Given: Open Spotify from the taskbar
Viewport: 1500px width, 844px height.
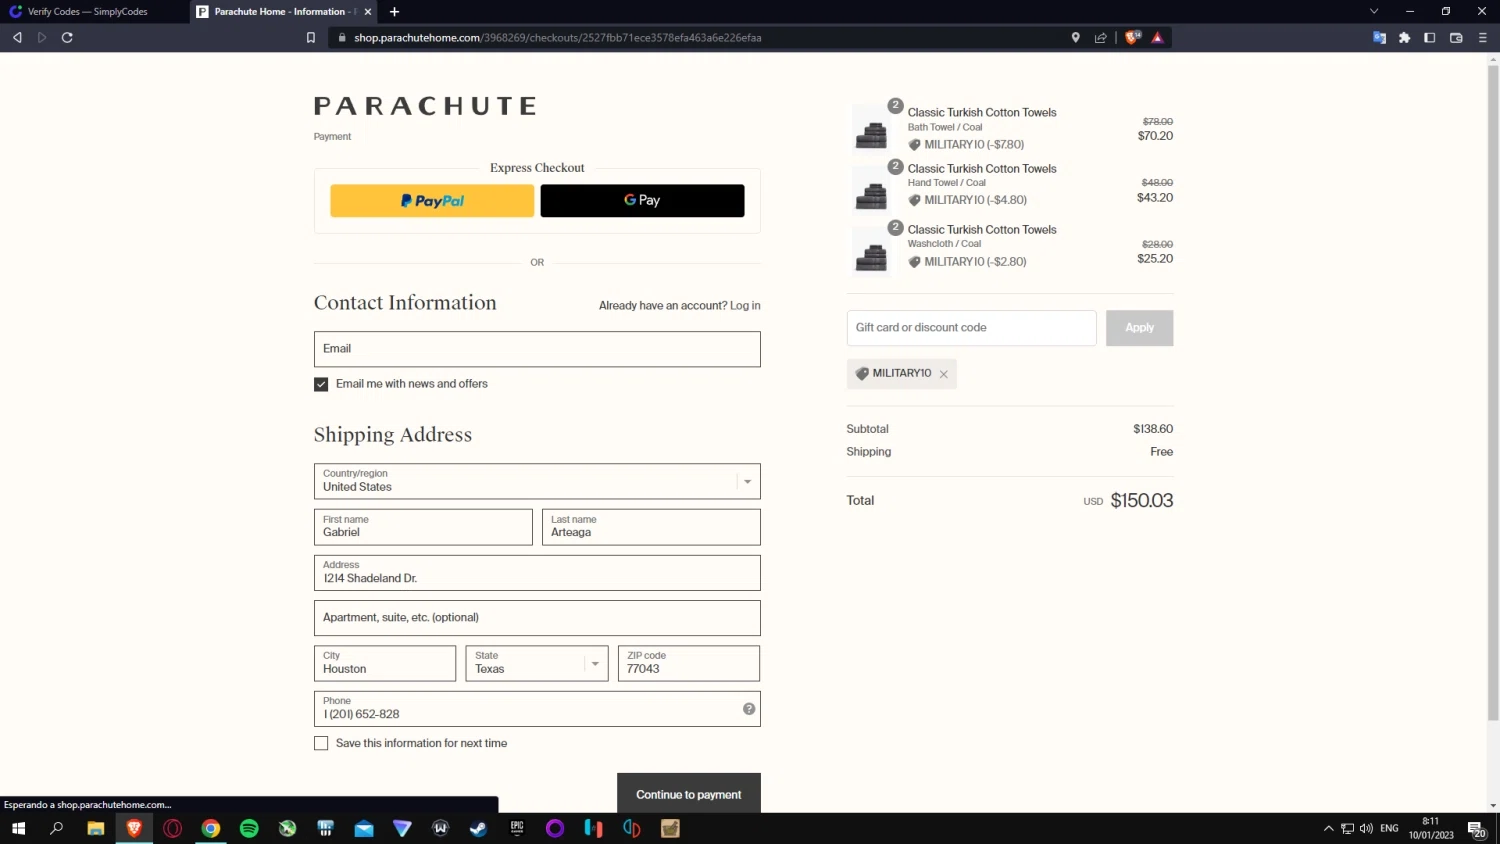Looking at the screenshot, I should point(249,828).
